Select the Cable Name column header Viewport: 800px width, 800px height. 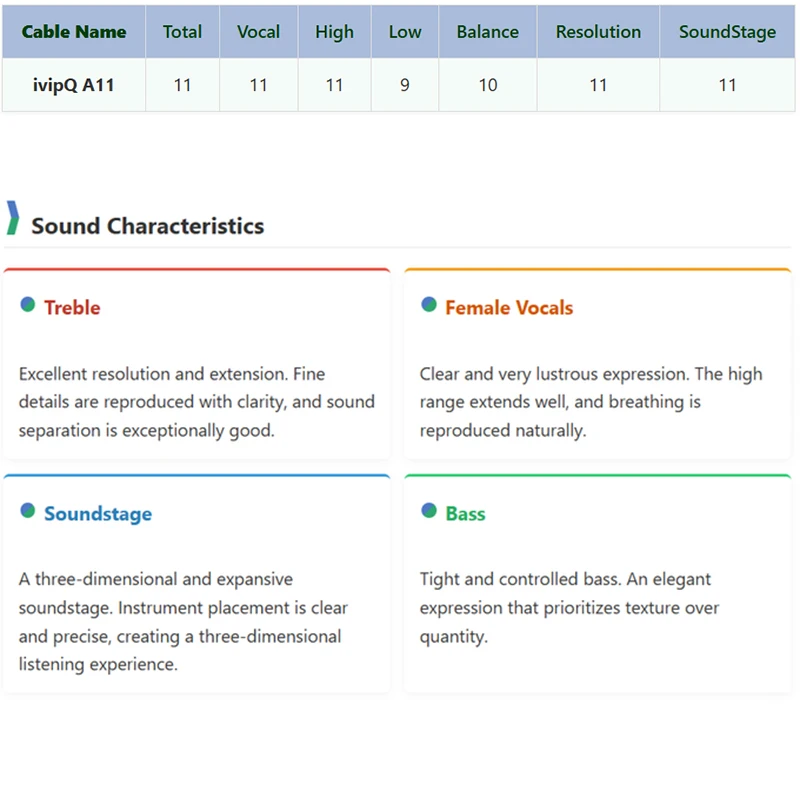pos(74,32)
